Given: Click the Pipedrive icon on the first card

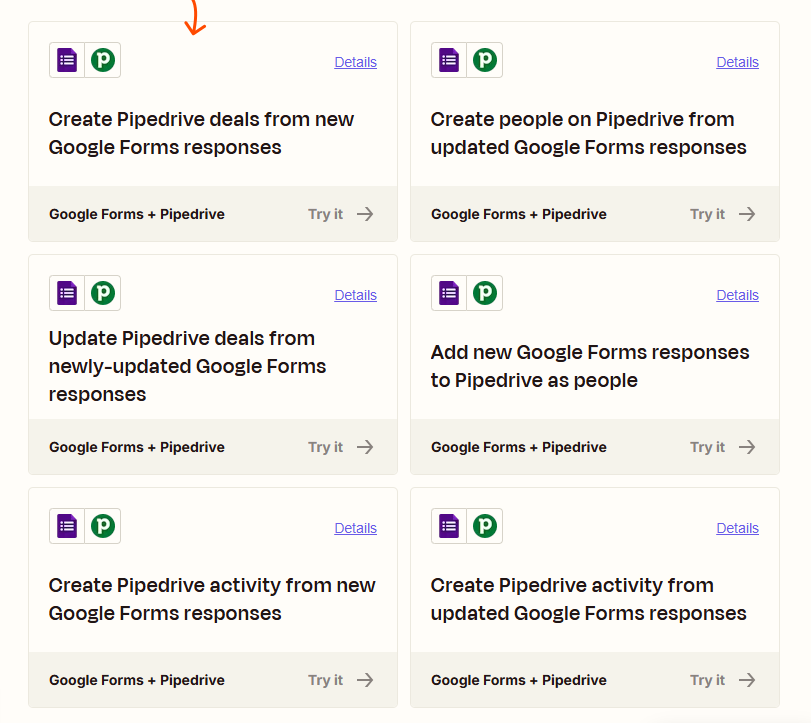Looking at the screenshot, I should coord(102,60).
